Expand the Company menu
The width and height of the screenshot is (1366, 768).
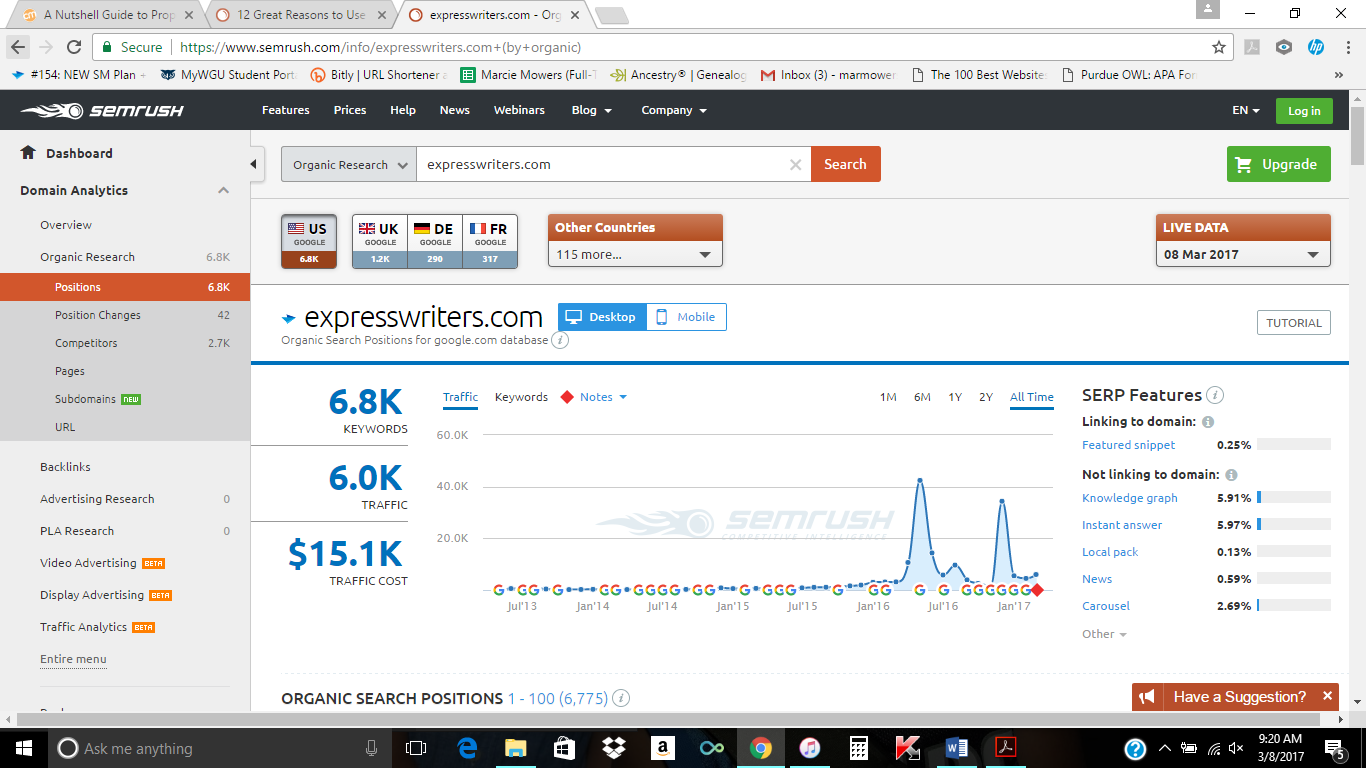click(x=674, y=110)
